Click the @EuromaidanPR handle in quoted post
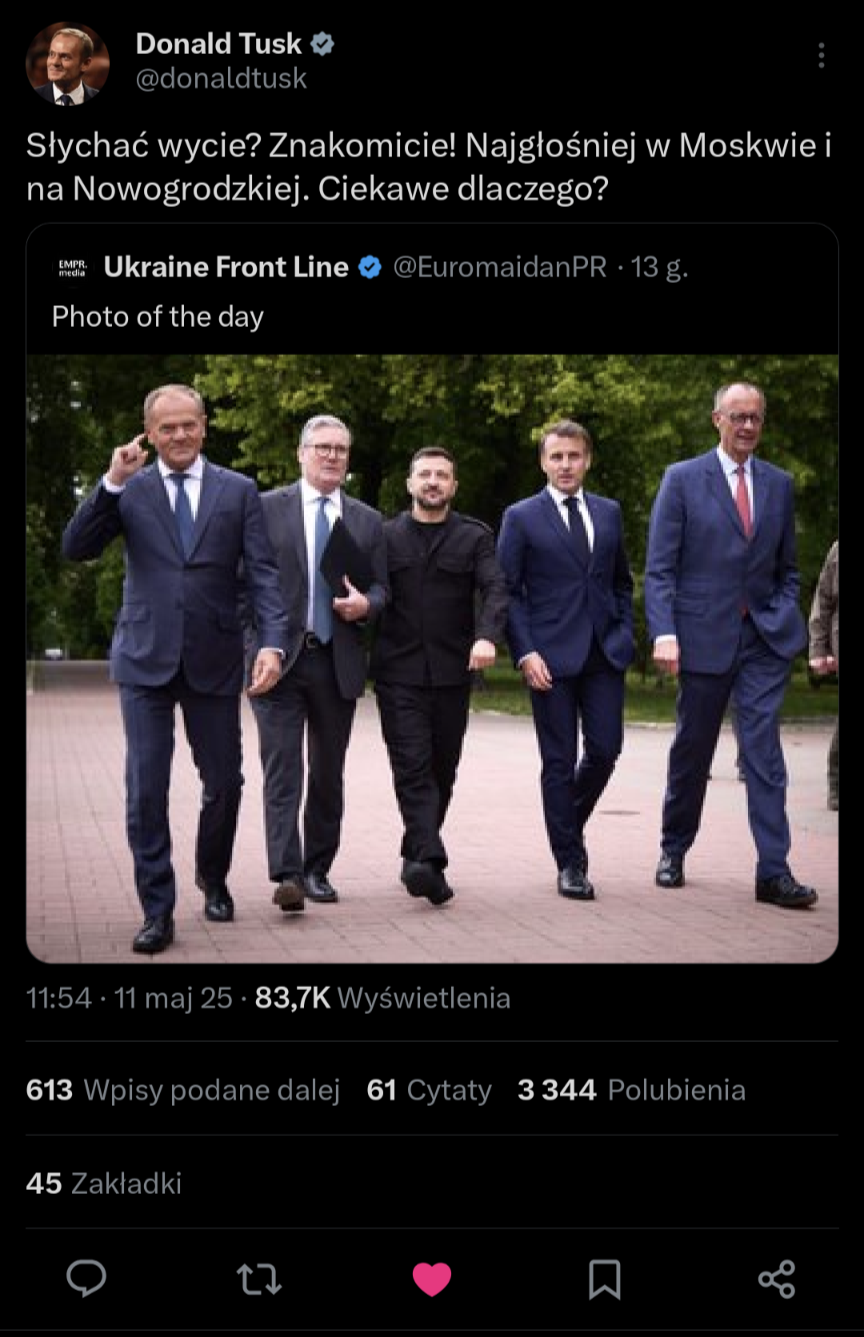This screenshot has height=1337, width=864. click(x=499, y=267)
